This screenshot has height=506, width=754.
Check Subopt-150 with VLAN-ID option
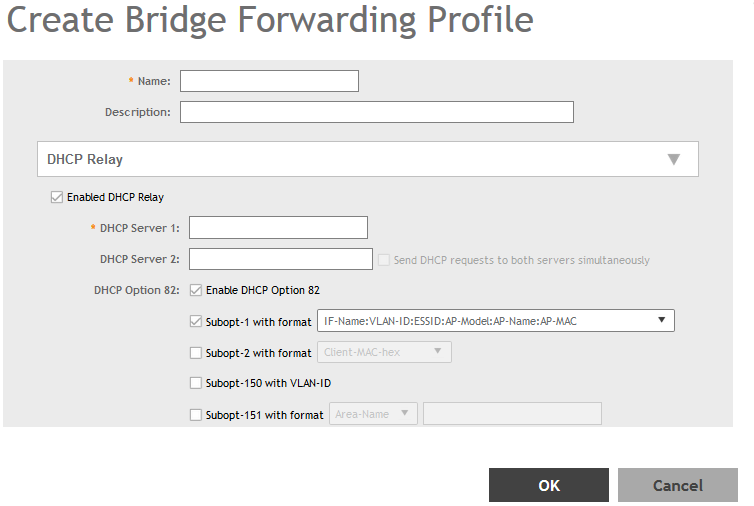(x=195, y=382)
